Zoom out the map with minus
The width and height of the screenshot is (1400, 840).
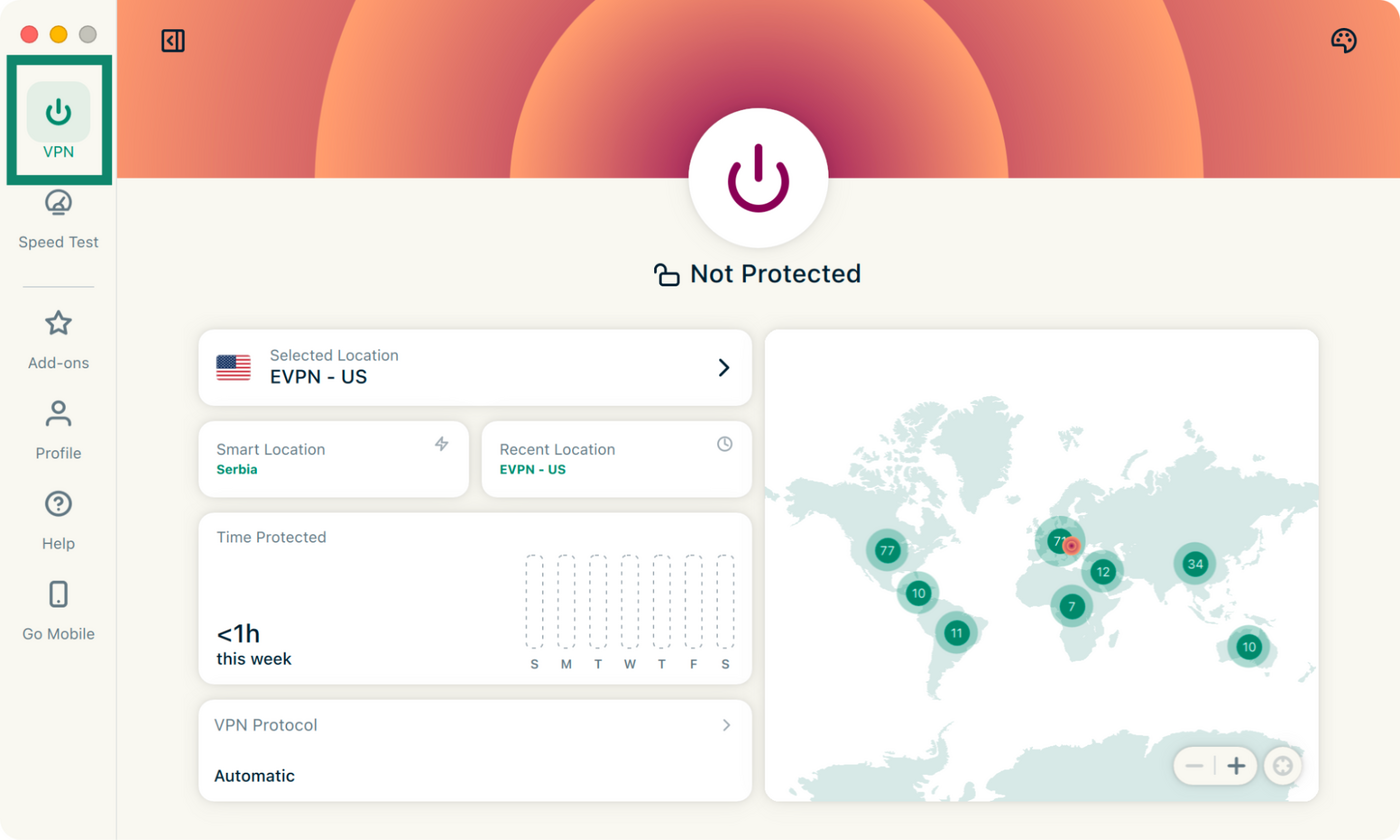click(1194, 767)
